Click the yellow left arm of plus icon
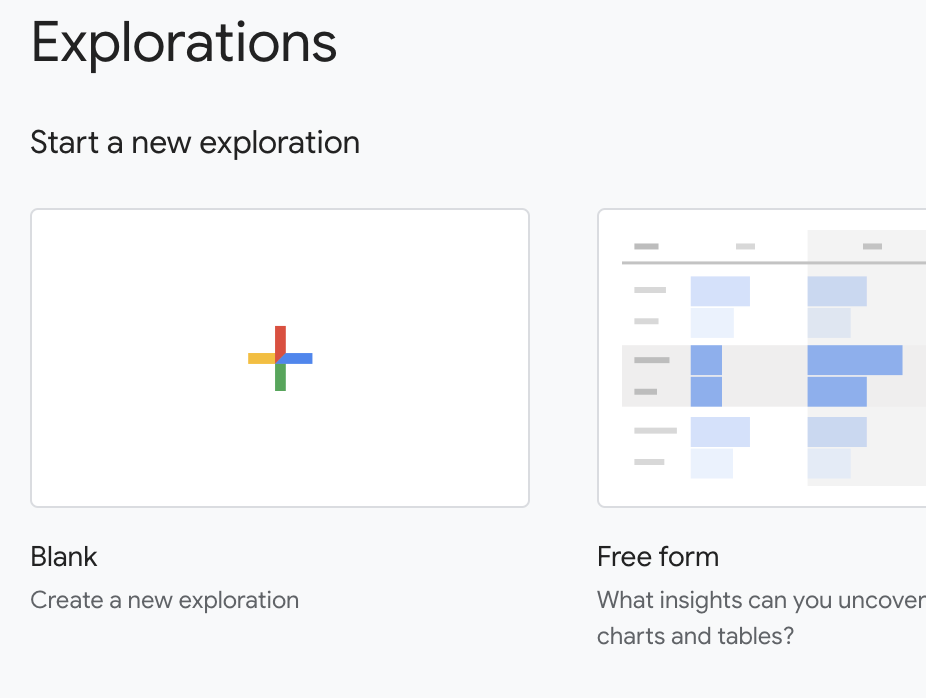 point(260,358)
